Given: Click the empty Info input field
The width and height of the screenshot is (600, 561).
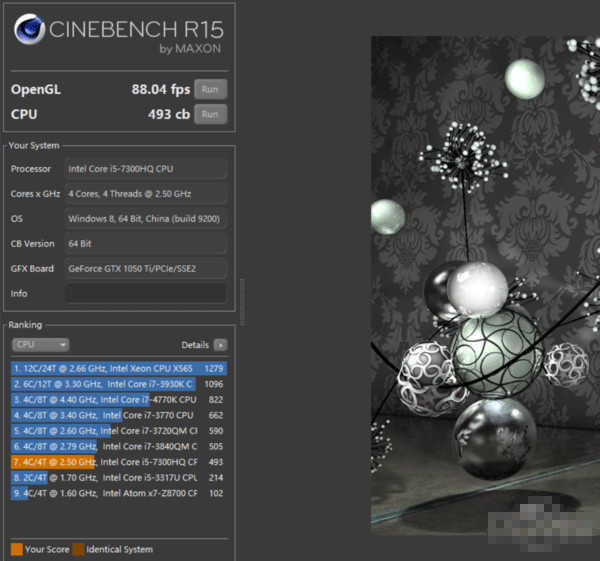Looking at the screenshot, I should (x=145, y=293).
